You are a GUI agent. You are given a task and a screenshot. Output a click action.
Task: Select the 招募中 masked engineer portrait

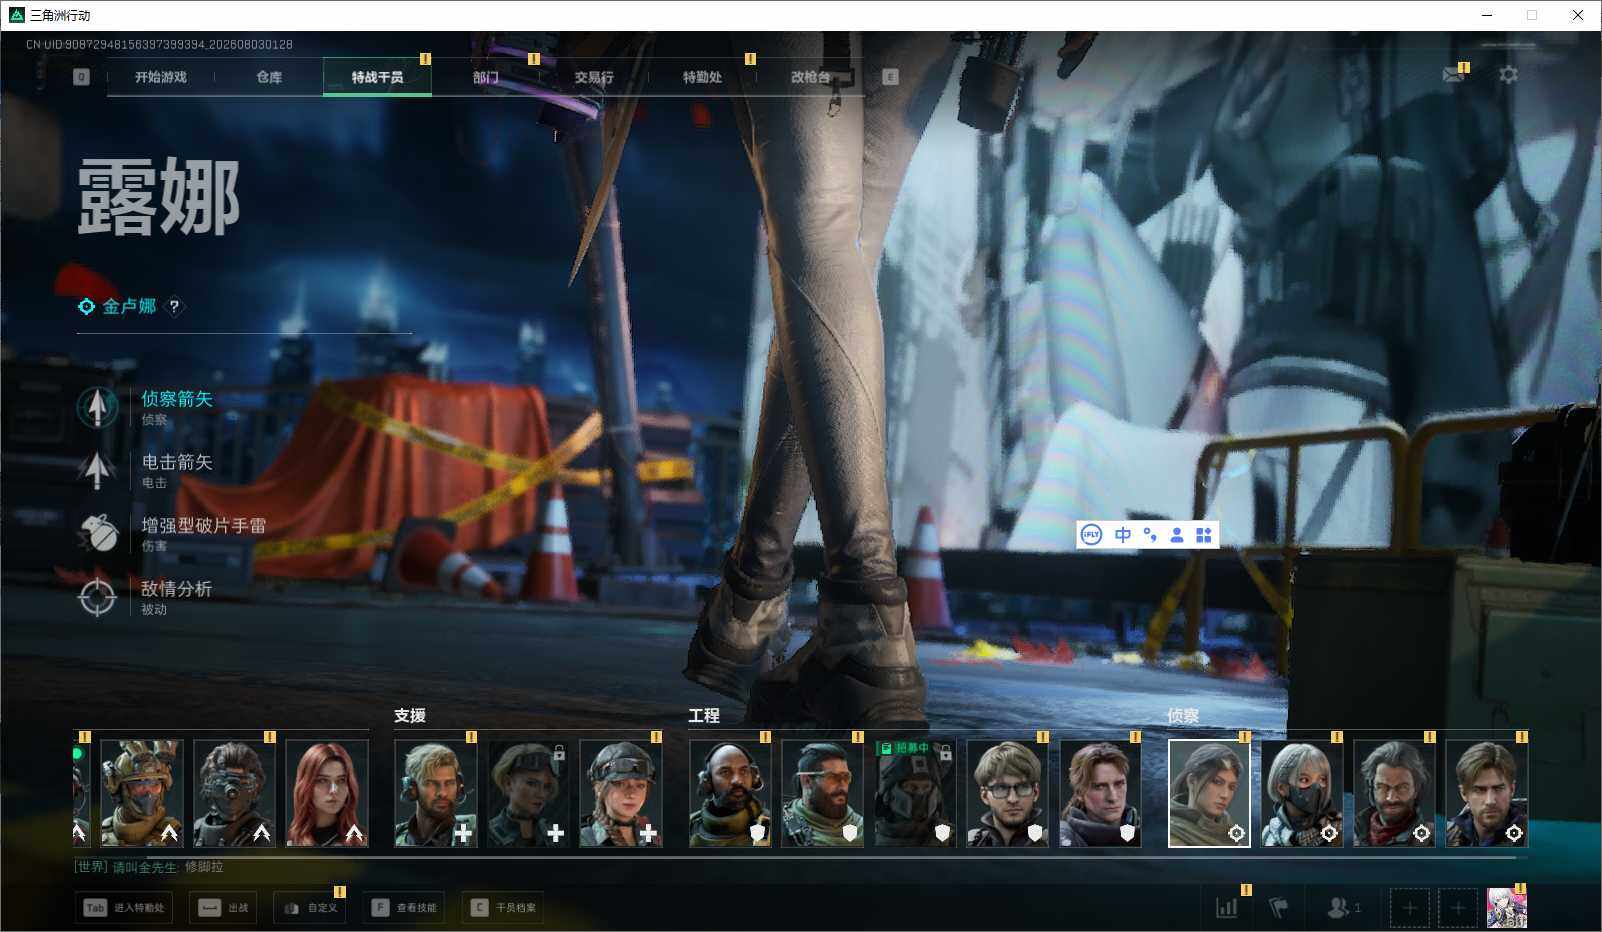point(915,793)
